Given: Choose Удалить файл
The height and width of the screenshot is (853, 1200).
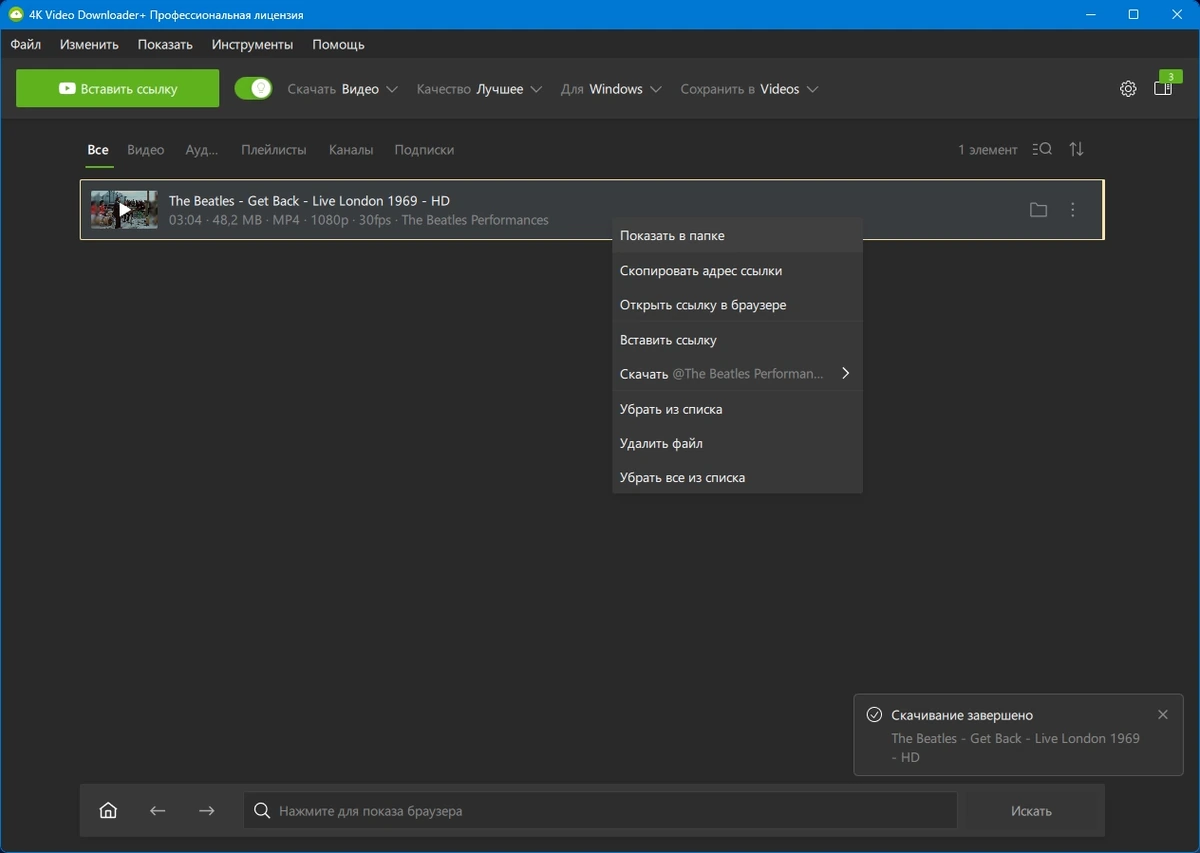Looking at the screenshot, I should point(737,443).
